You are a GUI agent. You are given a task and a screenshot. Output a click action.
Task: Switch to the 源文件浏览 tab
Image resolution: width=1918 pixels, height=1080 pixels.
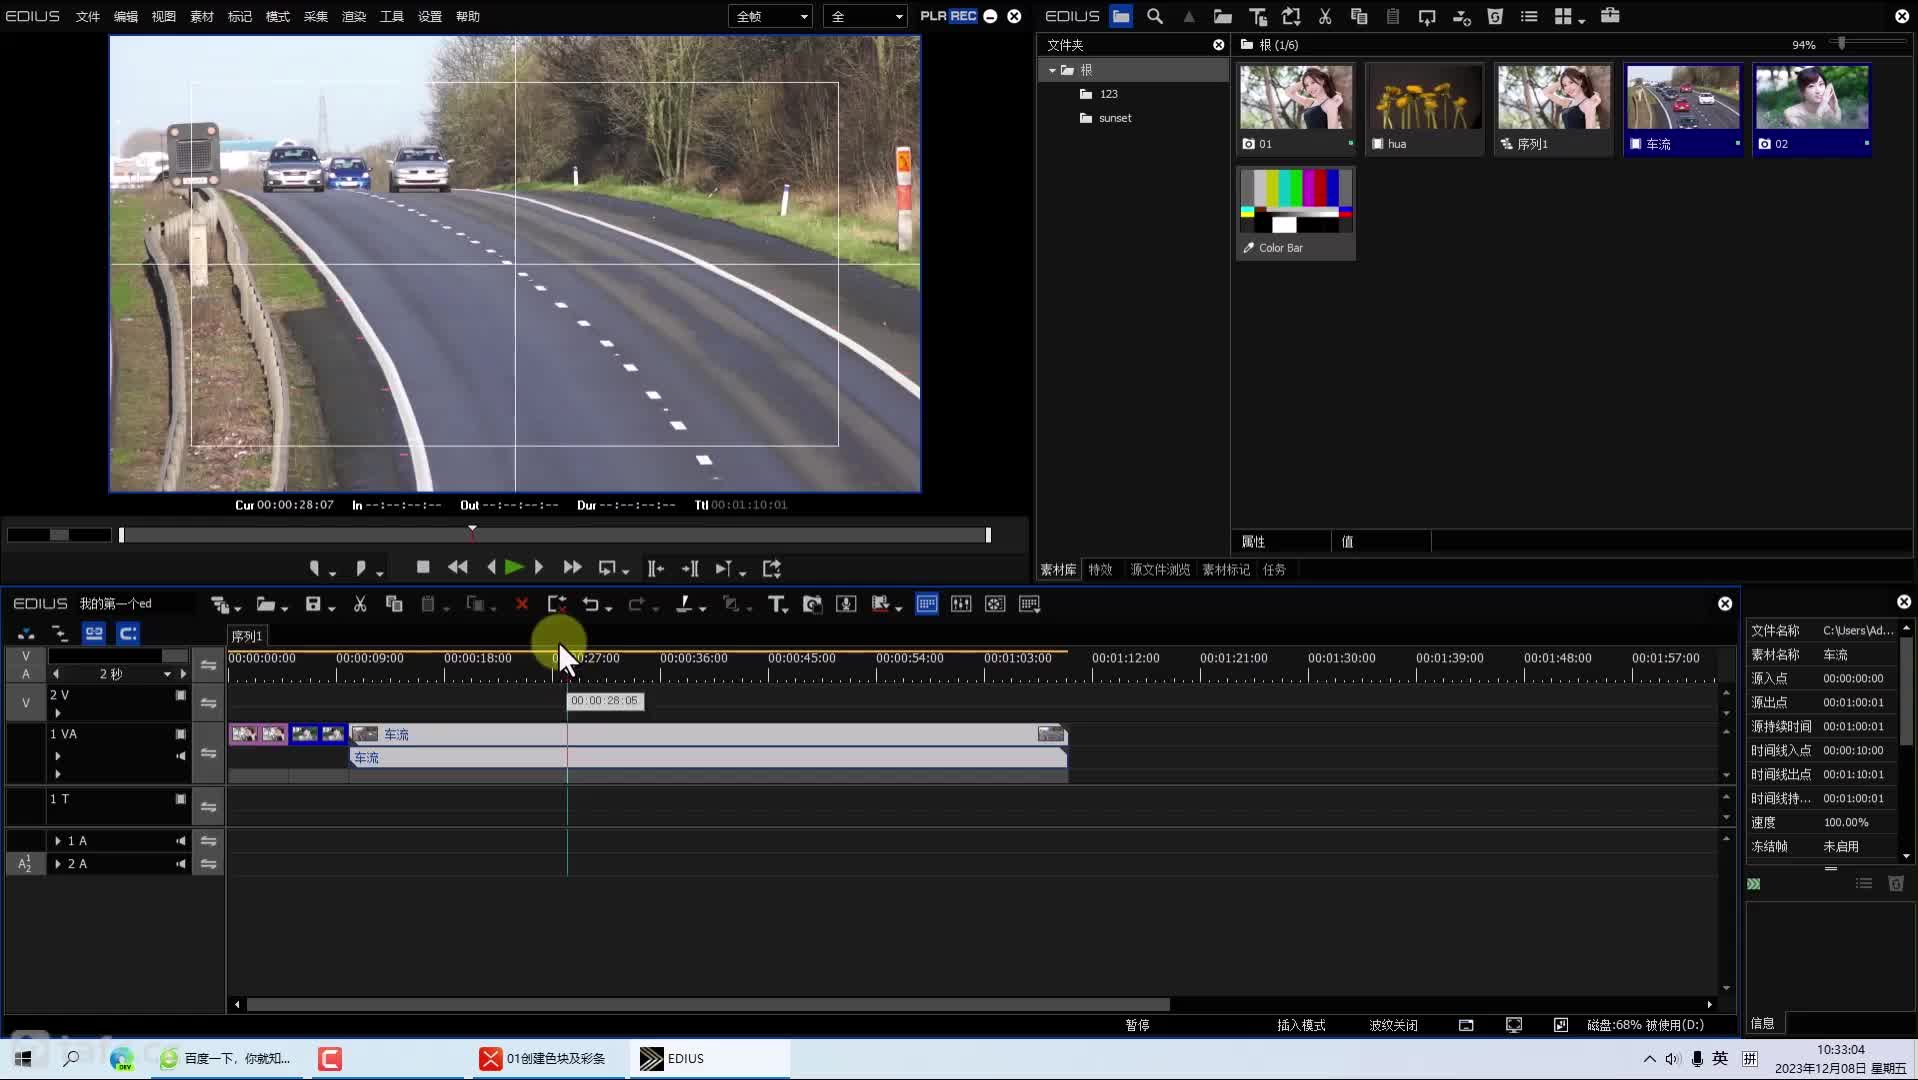(1160, 569)
